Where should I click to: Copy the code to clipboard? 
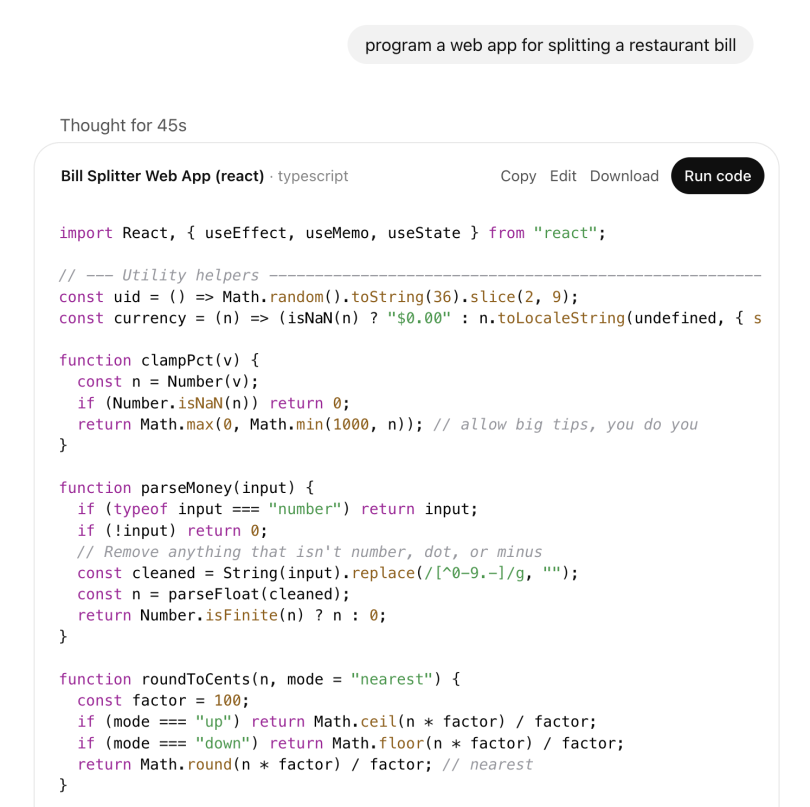tap(518, 175)
